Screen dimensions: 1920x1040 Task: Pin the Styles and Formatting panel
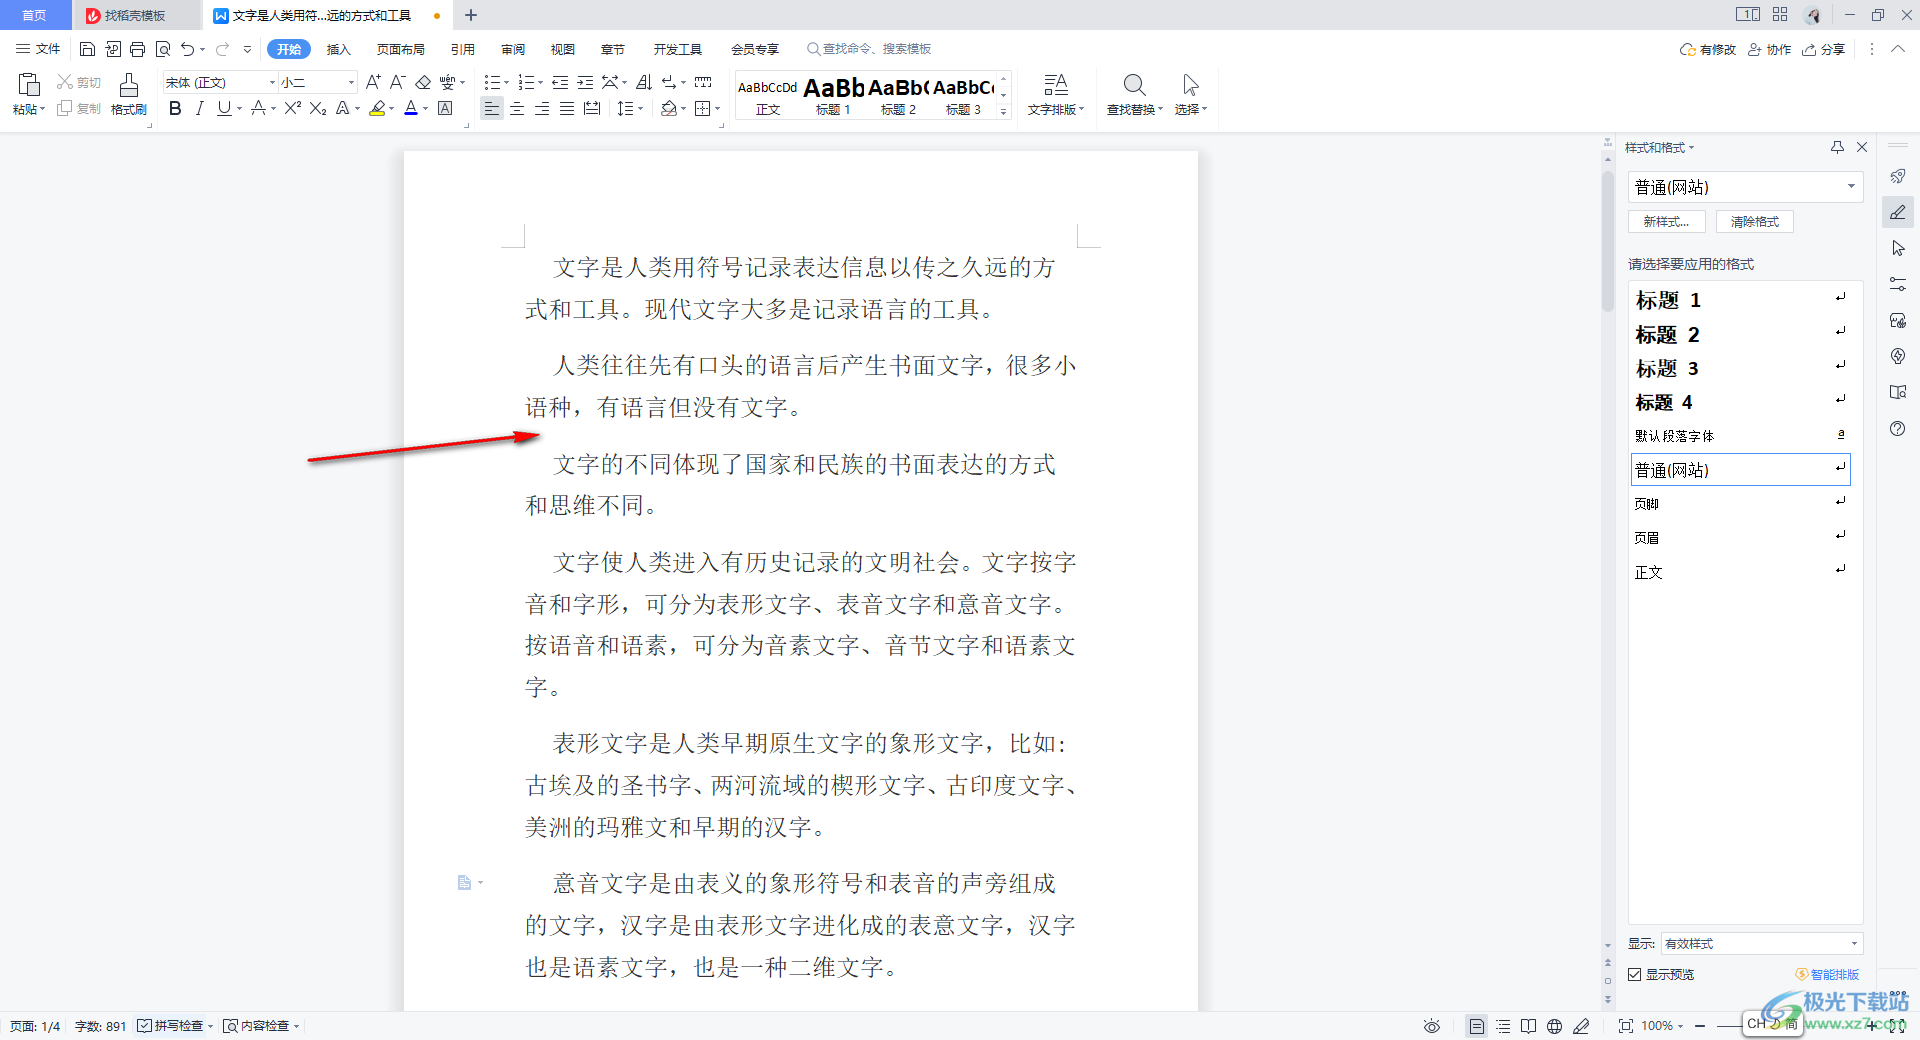(x=1837, y=147)
